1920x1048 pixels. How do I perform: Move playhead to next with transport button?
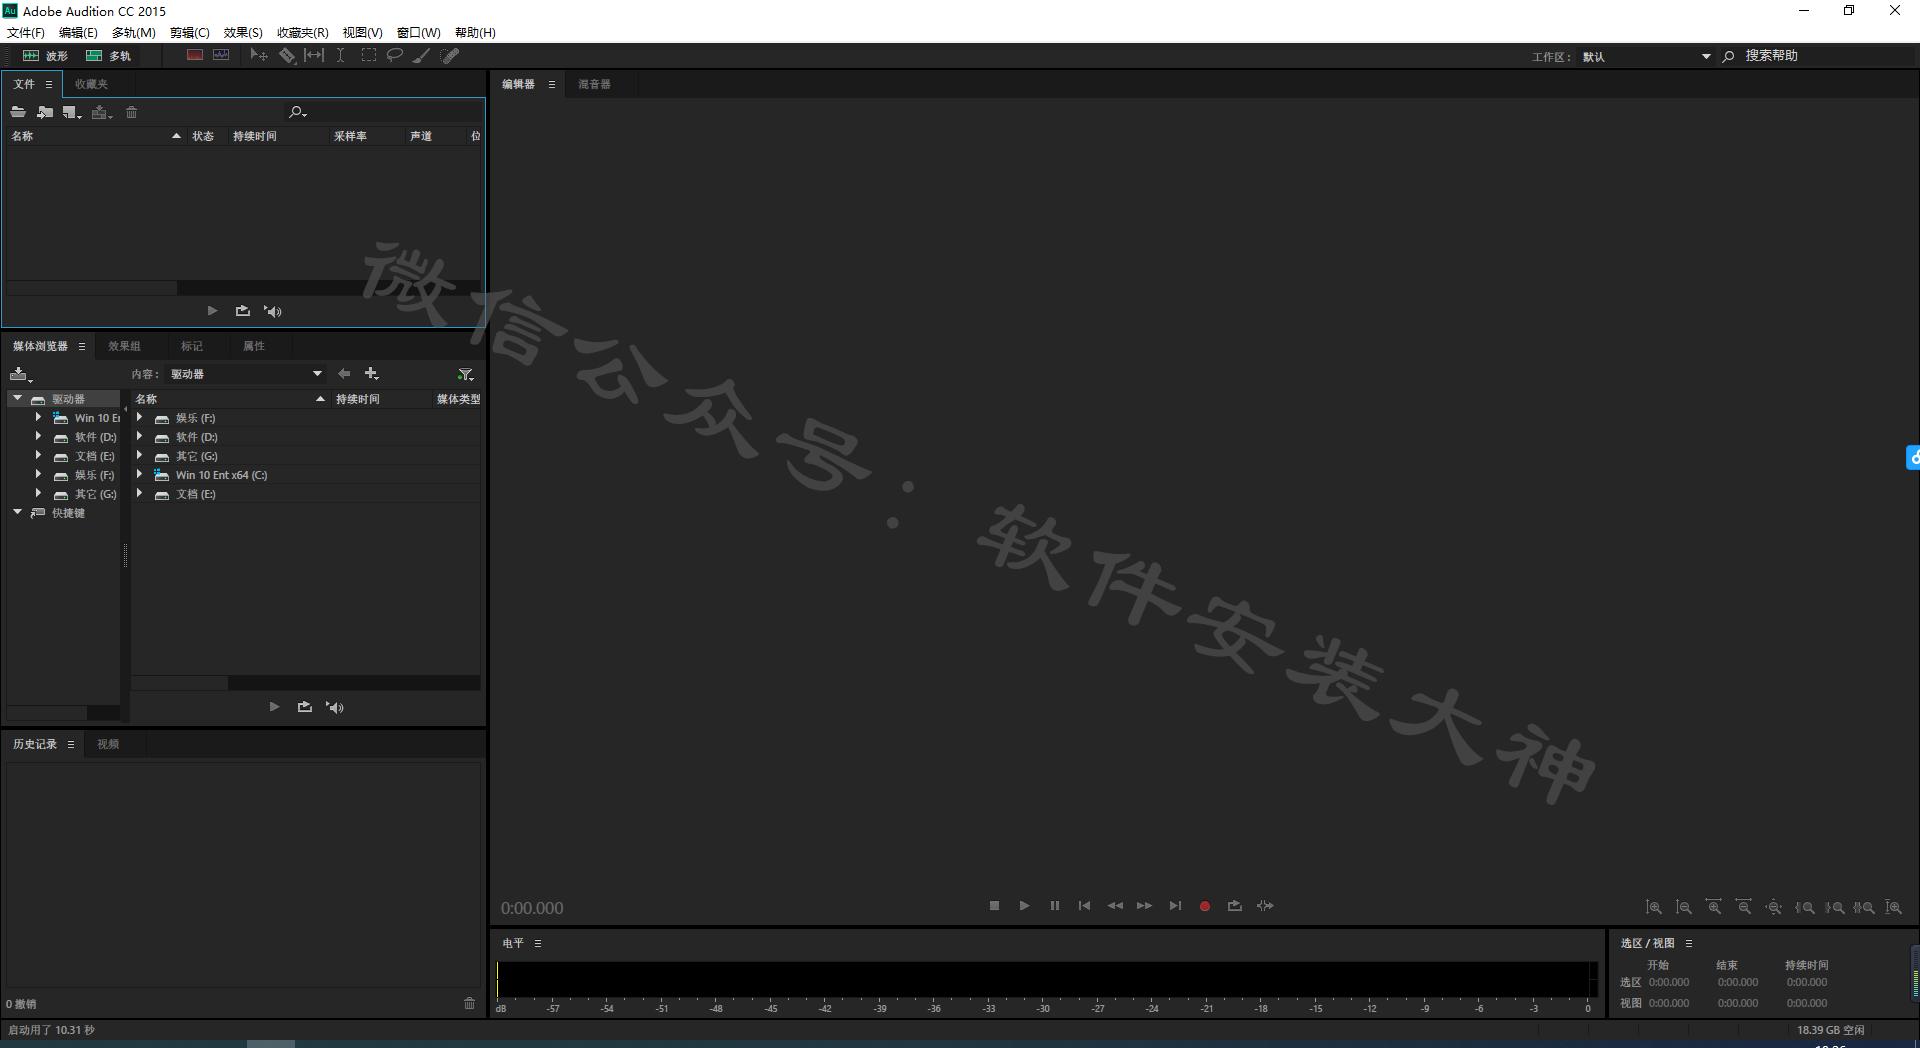click(x=1175, y=906)
